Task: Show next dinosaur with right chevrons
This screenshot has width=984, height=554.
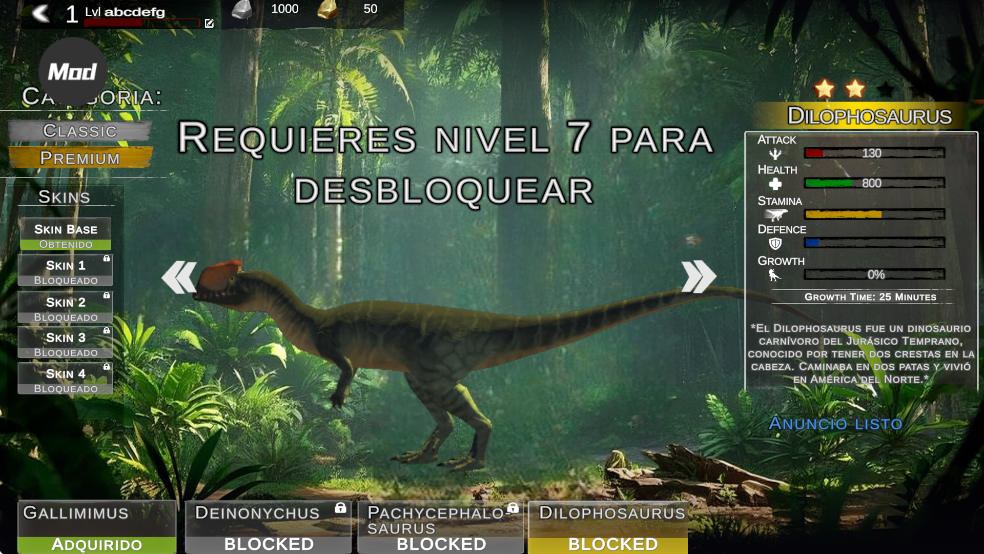Action: point(698,277)
